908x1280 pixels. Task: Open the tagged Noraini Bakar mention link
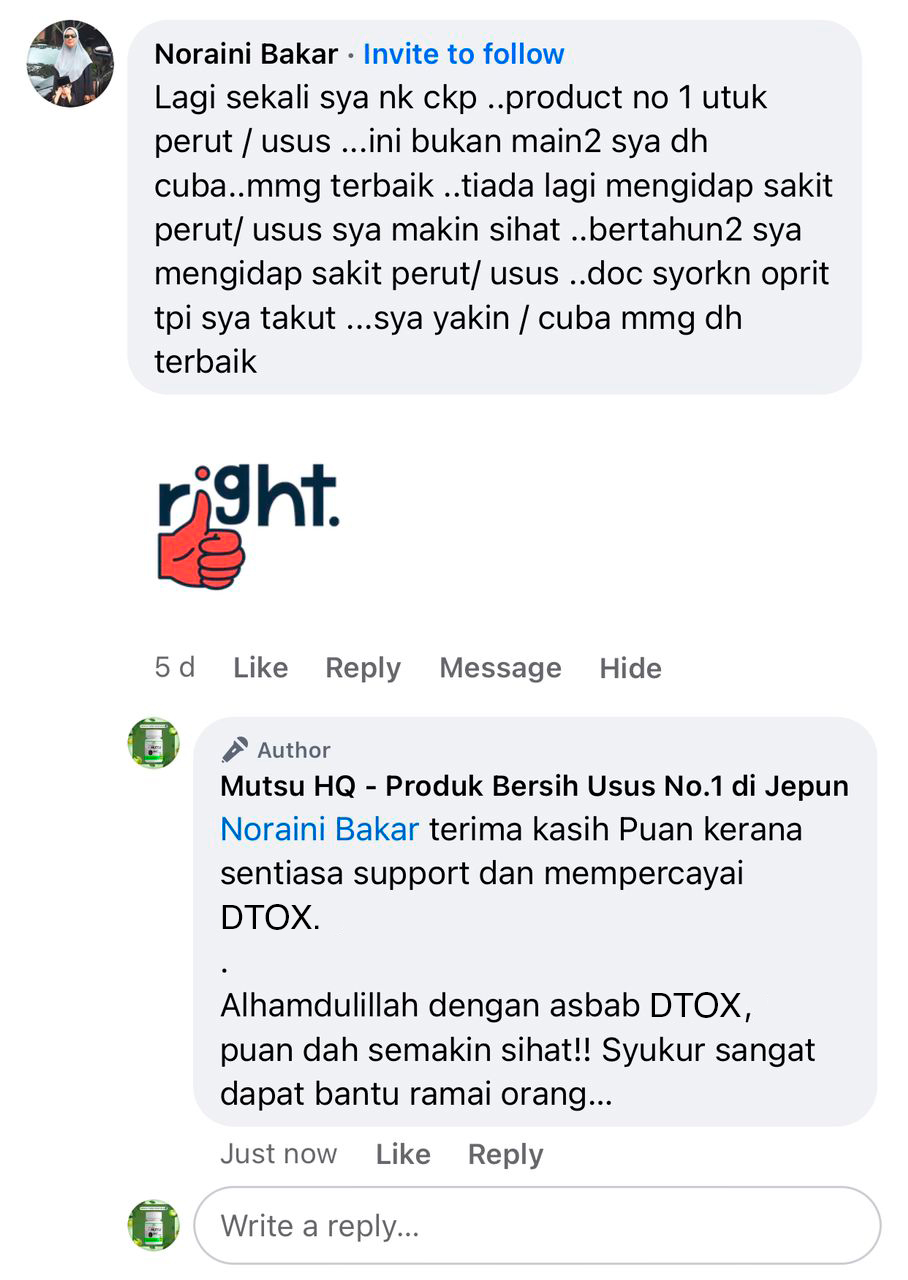(320, 830)
